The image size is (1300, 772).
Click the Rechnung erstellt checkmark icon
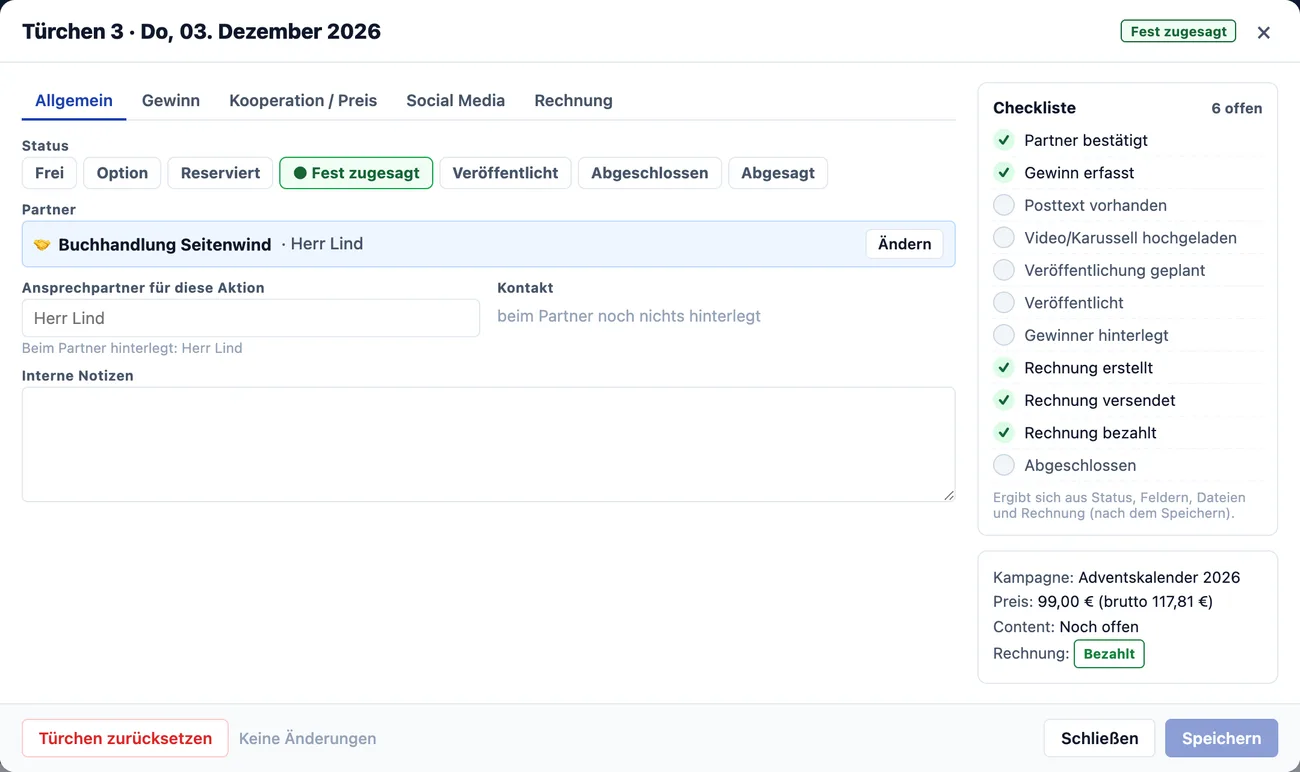(1004, 368)
